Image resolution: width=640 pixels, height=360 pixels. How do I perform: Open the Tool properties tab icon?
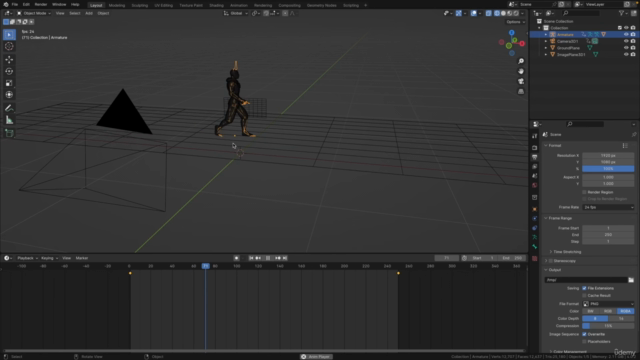point(535,136)
